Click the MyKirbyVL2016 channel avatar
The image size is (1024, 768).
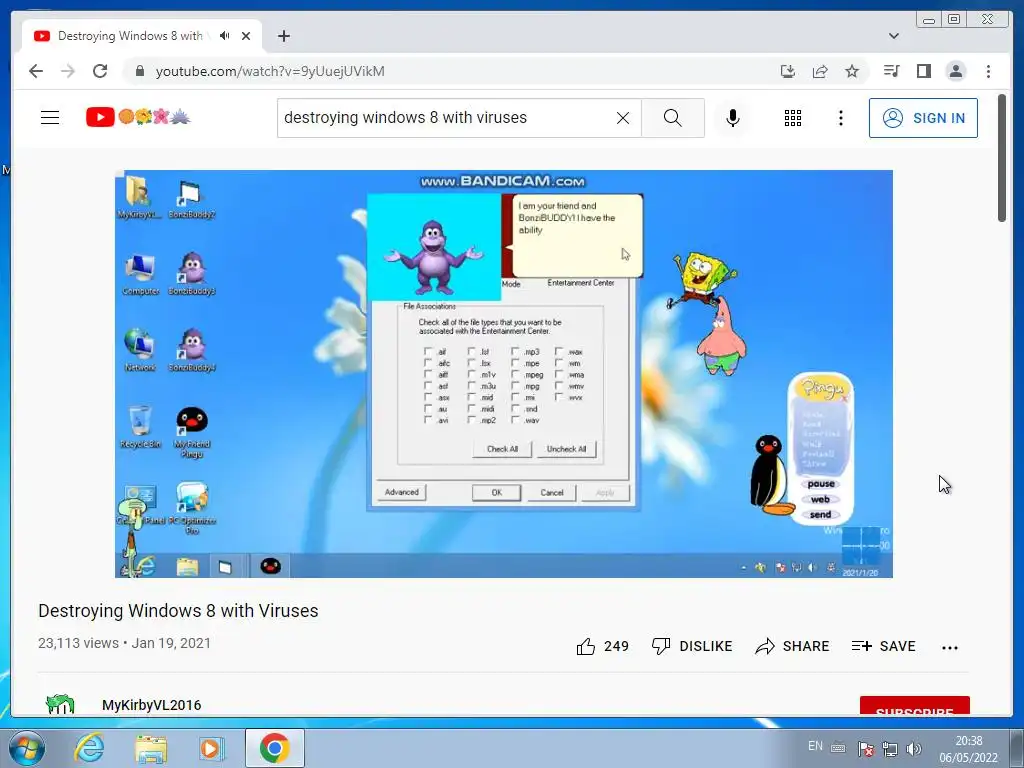click(60, 705)
